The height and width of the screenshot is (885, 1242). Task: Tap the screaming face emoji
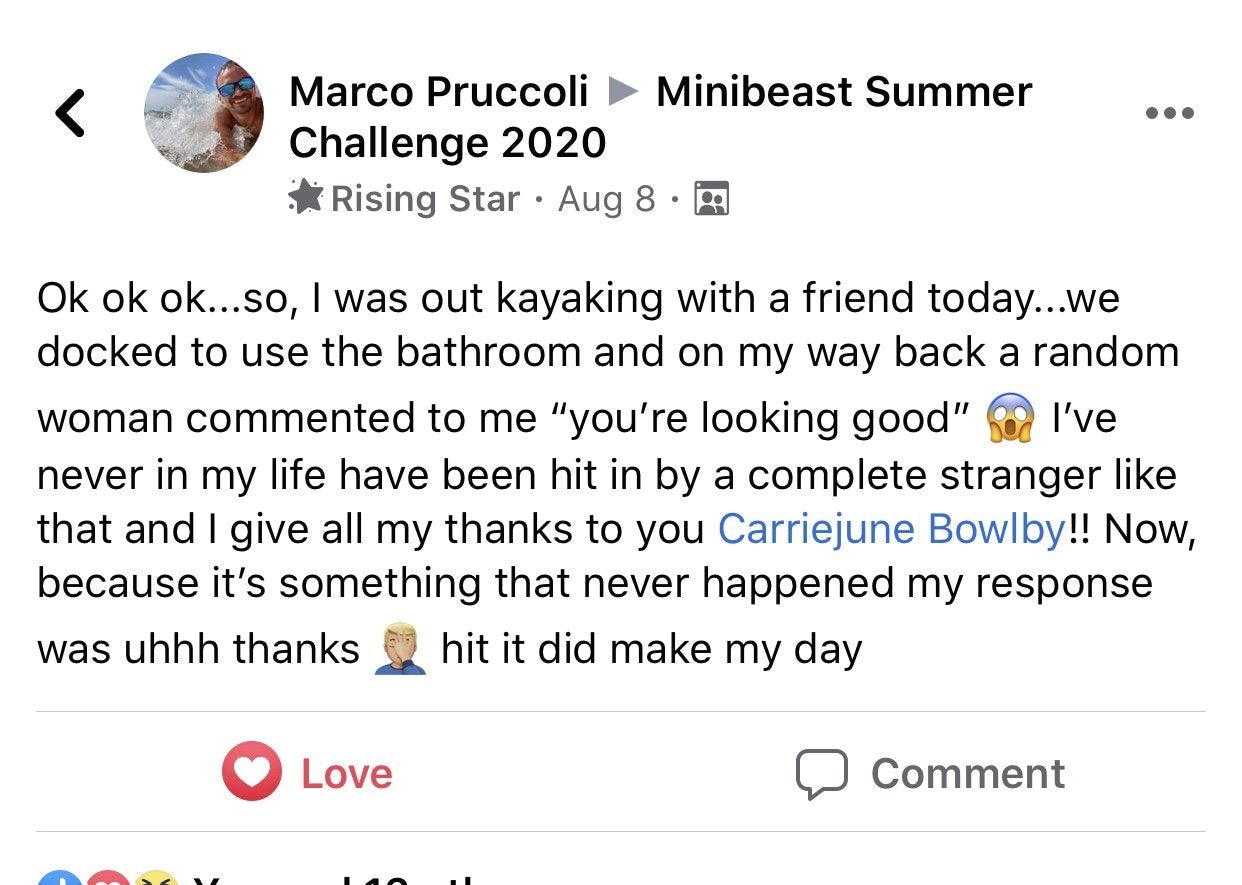point(1009,419)
